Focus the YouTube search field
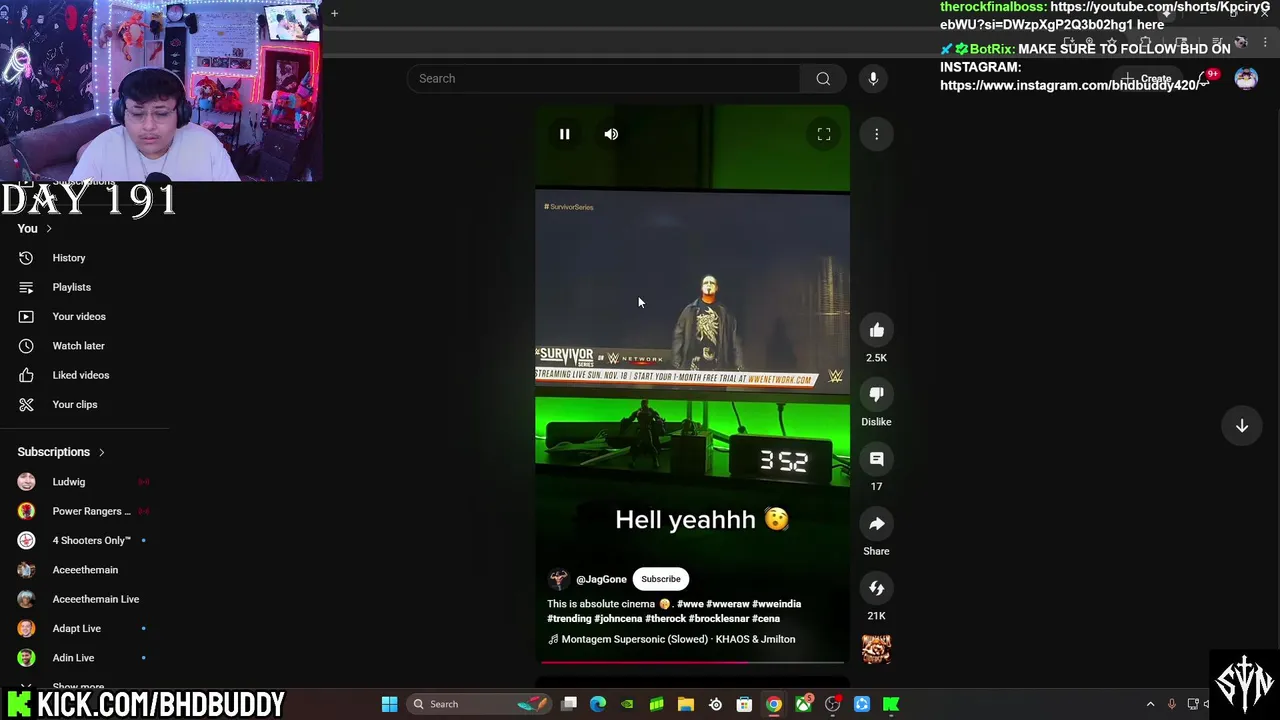The height and width of the screenshot is (720, 1280). tap(603, 78)
